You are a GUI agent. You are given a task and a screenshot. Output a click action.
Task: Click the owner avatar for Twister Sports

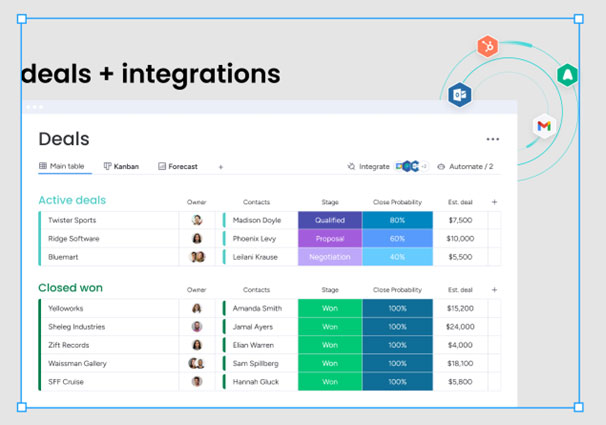point(197,220)
